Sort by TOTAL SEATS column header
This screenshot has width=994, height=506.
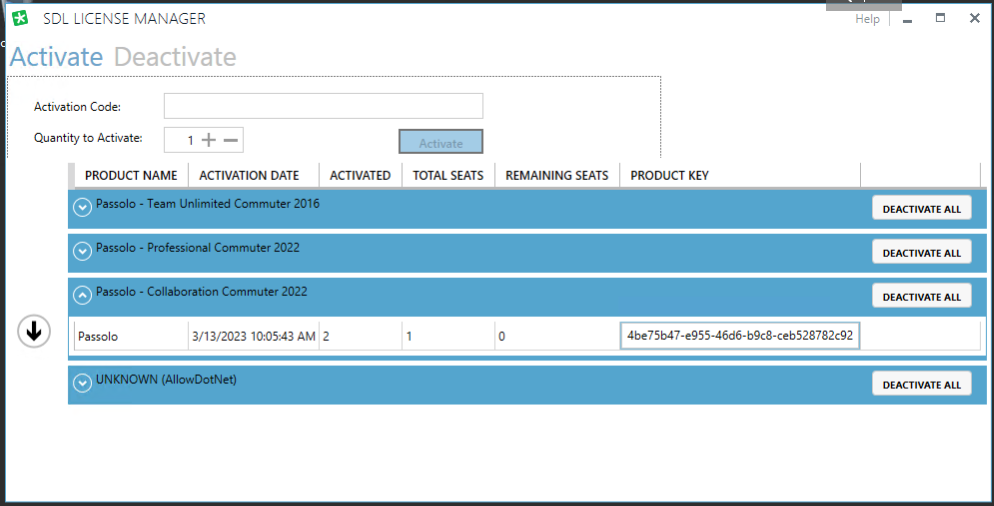pos(448,176)
